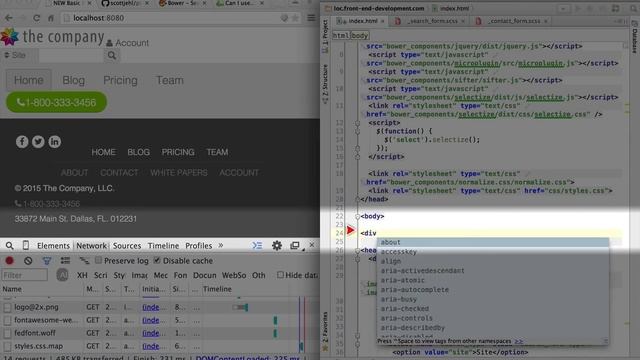
Task: Open the Timeline tab
Action: 163,246
